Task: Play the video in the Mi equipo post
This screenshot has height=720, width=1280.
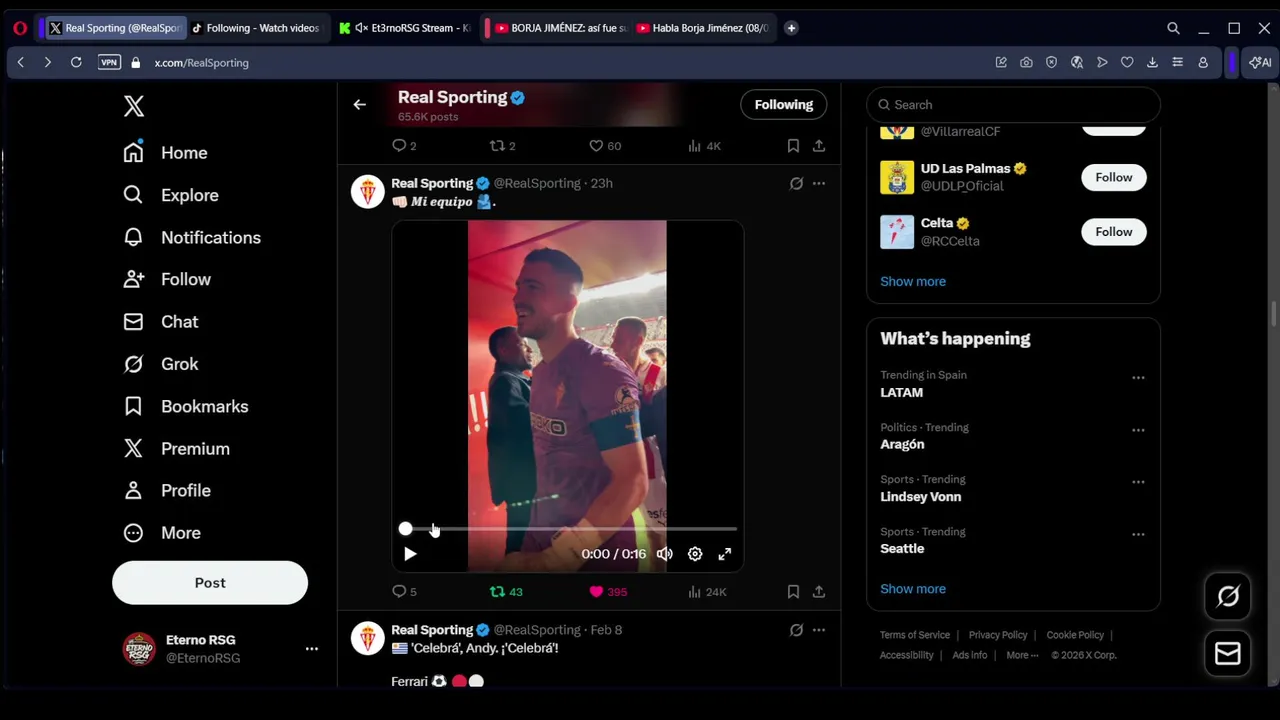Action: click(x=410, y=554)
